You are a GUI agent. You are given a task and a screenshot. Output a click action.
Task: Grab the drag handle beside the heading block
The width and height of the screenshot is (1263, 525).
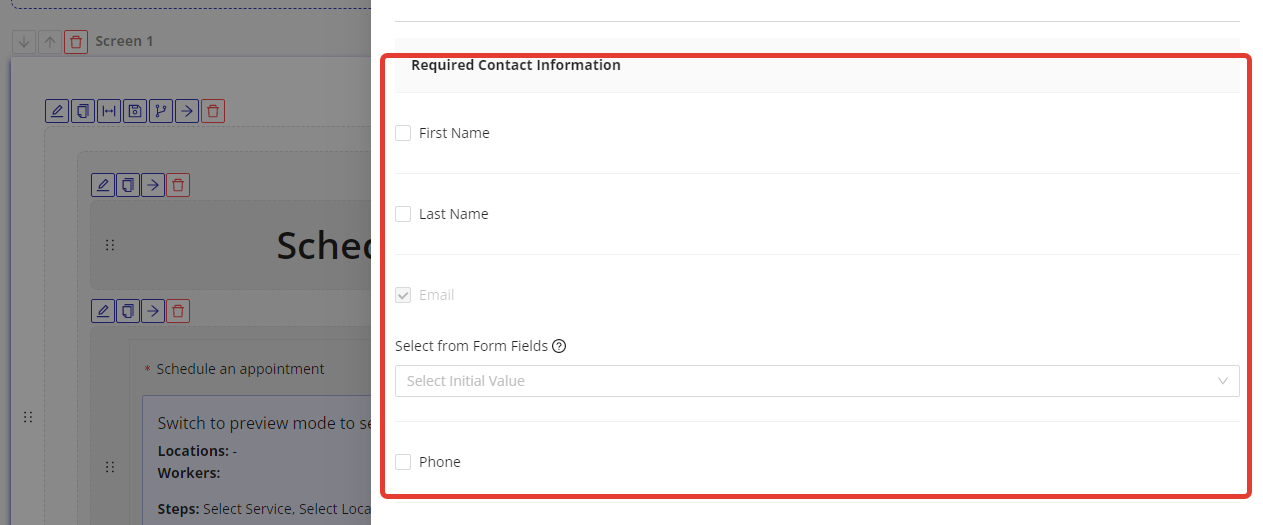click(x=110, y=245)
